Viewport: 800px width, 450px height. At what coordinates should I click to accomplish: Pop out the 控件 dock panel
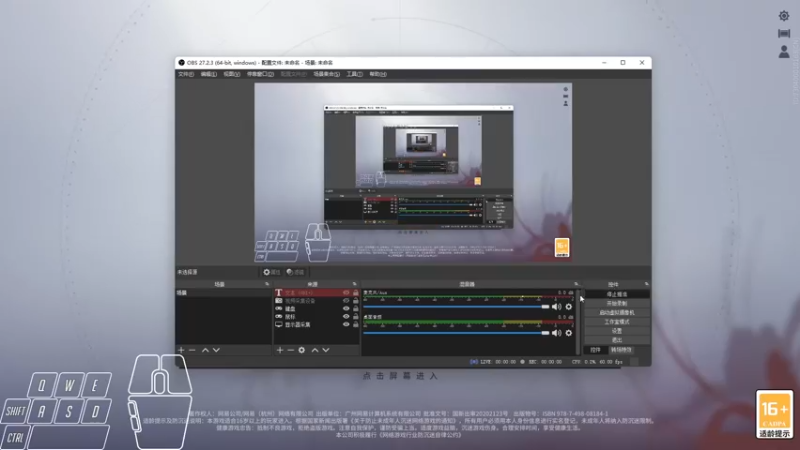click(x=646, y=284)
